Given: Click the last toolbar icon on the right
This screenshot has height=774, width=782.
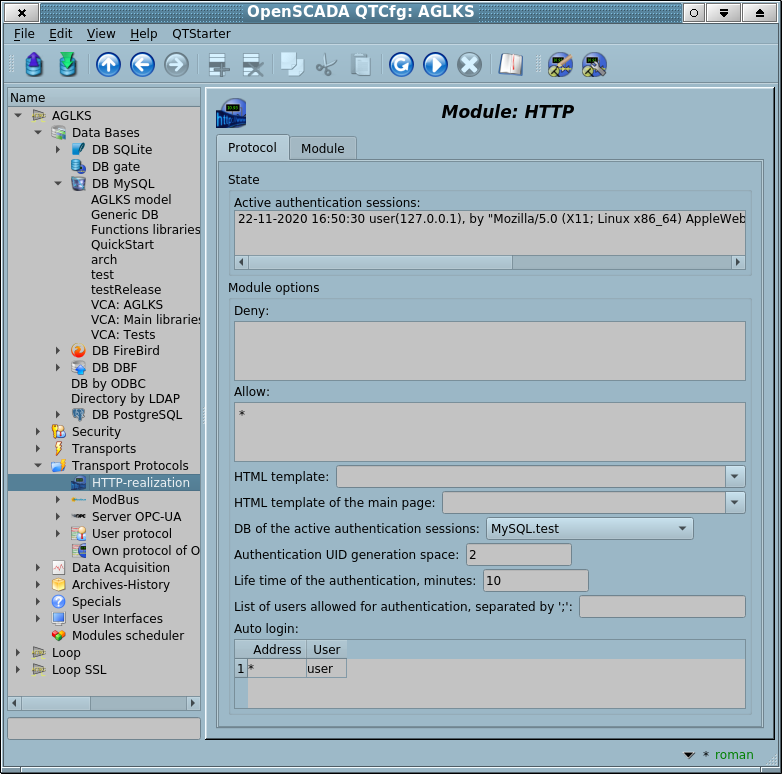Looking at the screenshot, I should pos(594,65).
